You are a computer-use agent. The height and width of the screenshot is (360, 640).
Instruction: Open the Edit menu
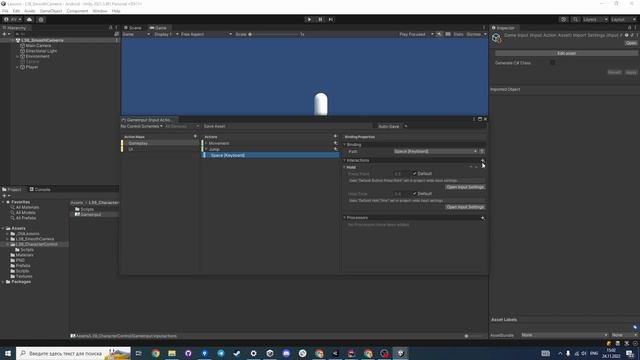coord(16,11)
